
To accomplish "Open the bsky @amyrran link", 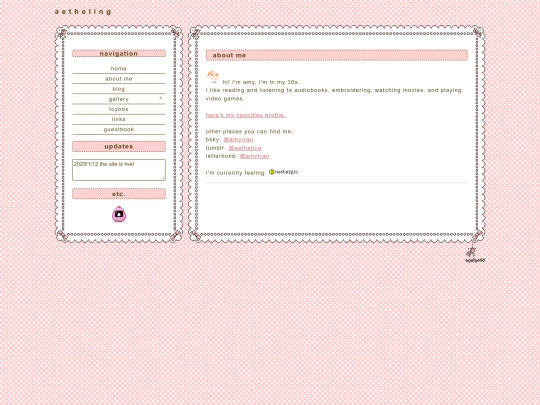I will pos(238,139).
